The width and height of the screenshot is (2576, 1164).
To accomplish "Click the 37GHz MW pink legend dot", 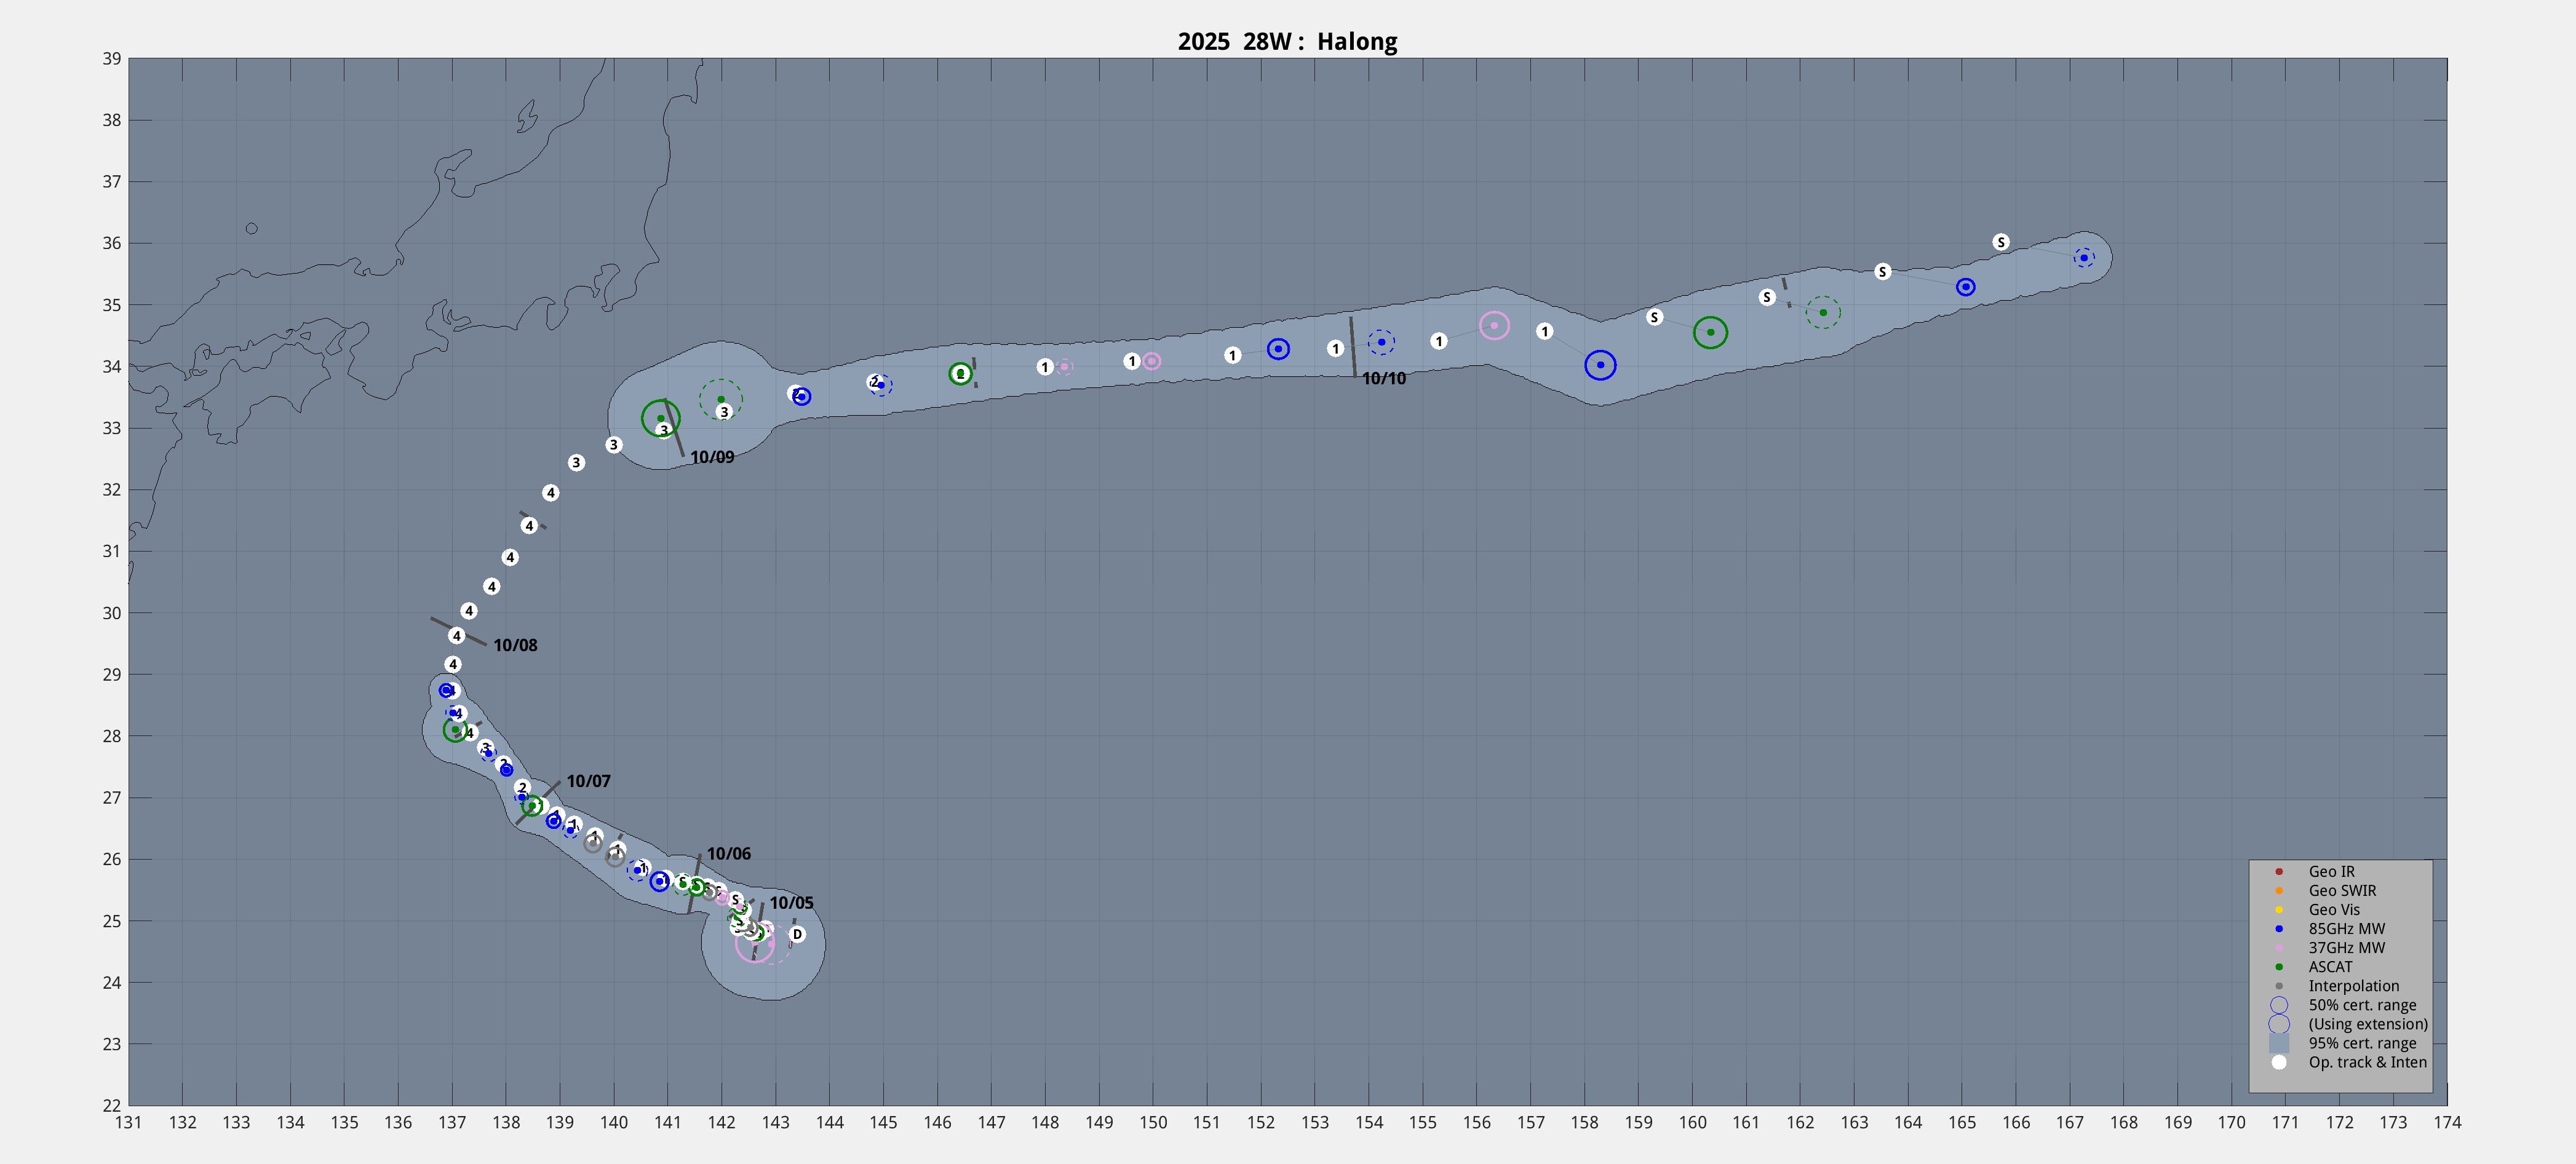I will (x=2279, y=947).
